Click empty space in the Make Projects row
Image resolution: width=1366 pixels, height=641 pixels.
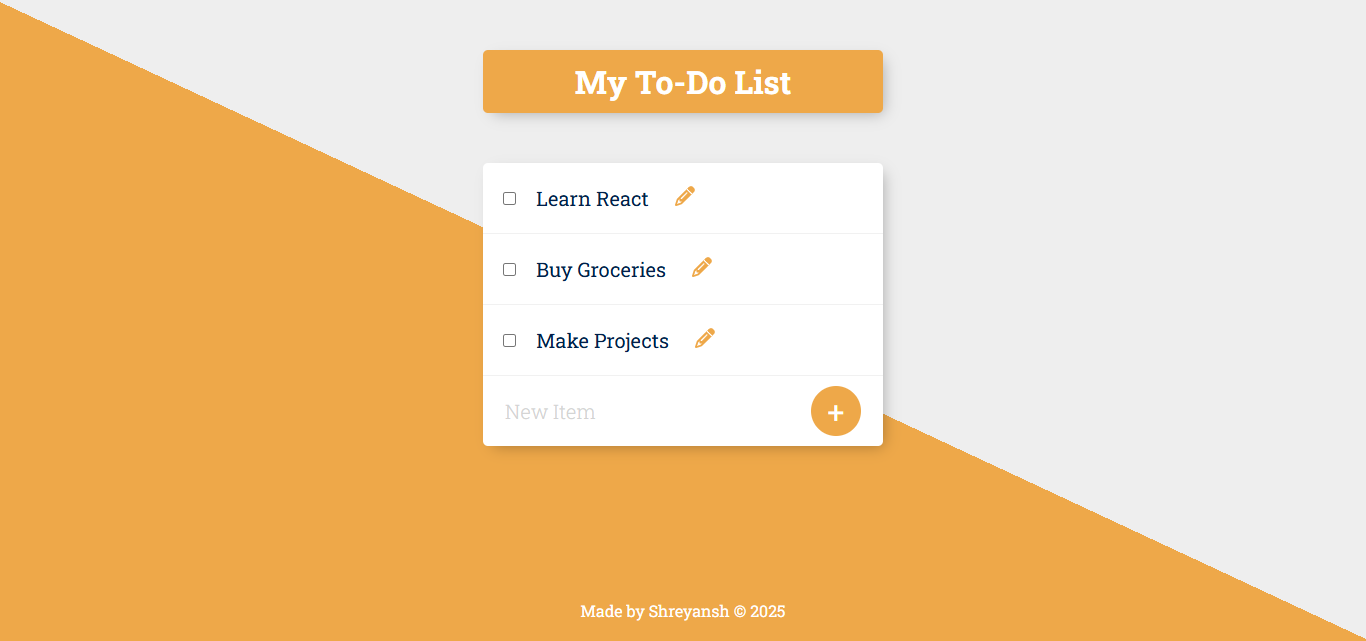click(x=800, y=341)
